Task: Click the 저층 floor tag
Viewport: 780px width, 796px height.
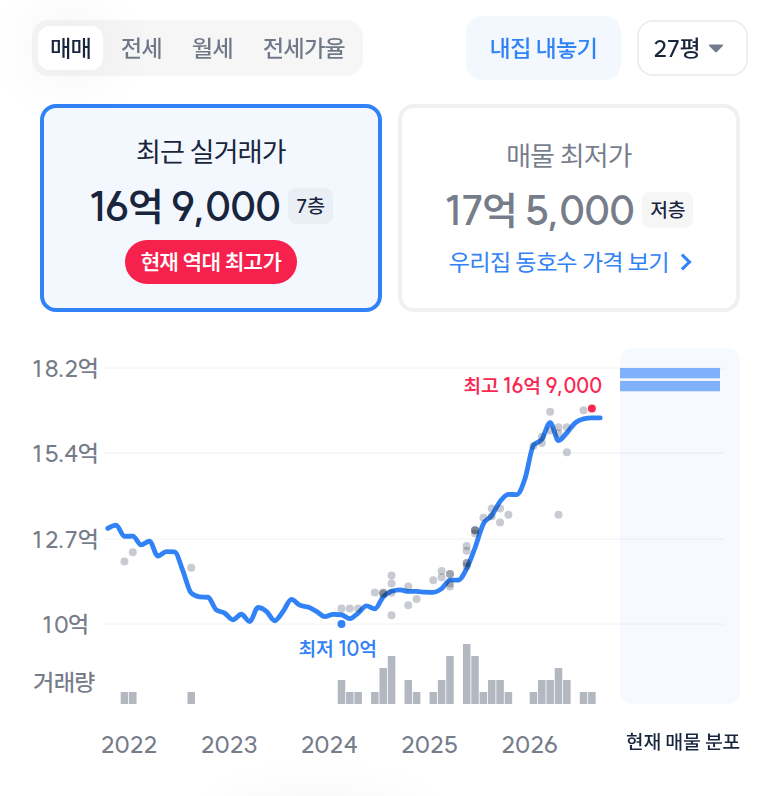Action: click(x=667, y=210)
